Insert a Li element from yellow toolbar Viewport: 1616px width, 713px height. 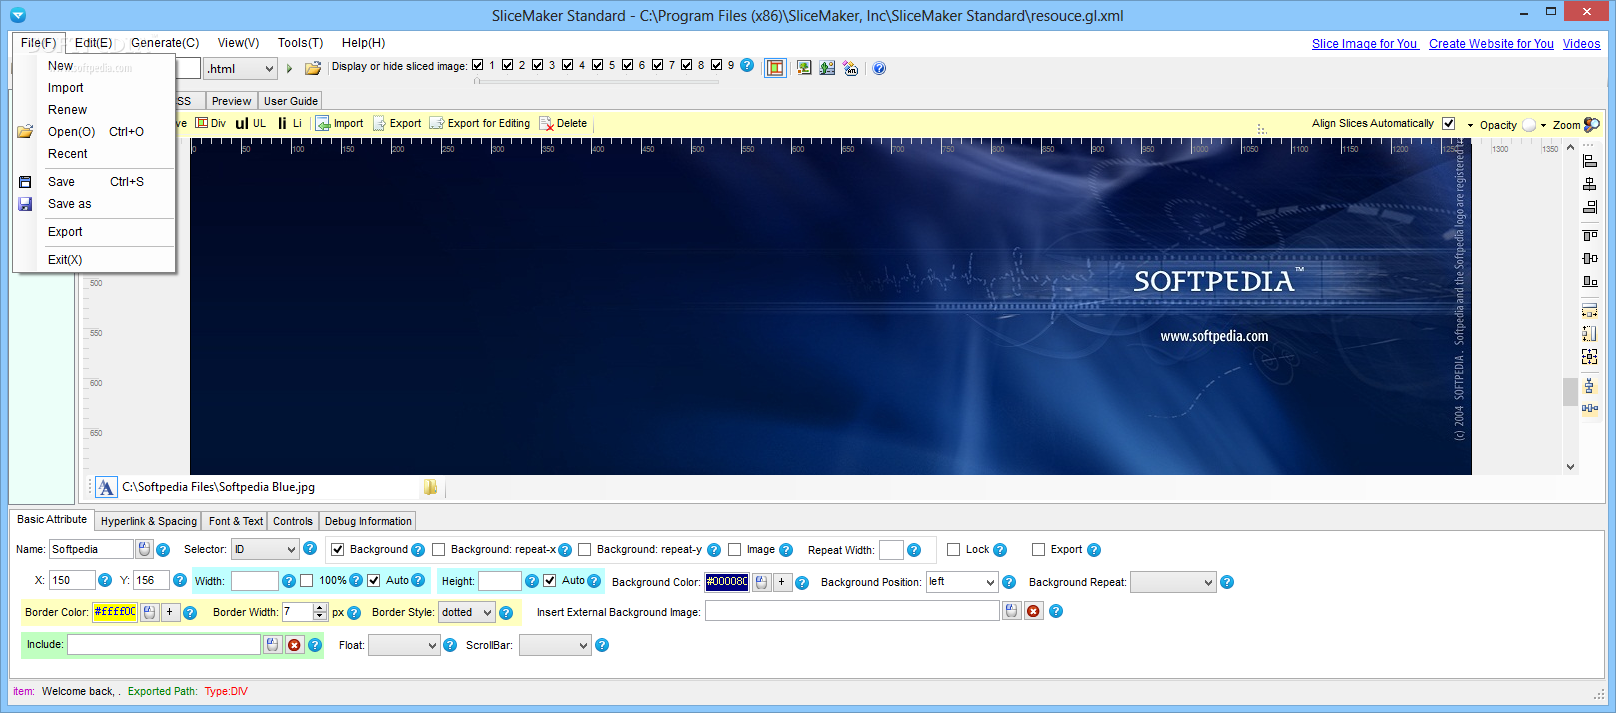click(x=290, y=123)
